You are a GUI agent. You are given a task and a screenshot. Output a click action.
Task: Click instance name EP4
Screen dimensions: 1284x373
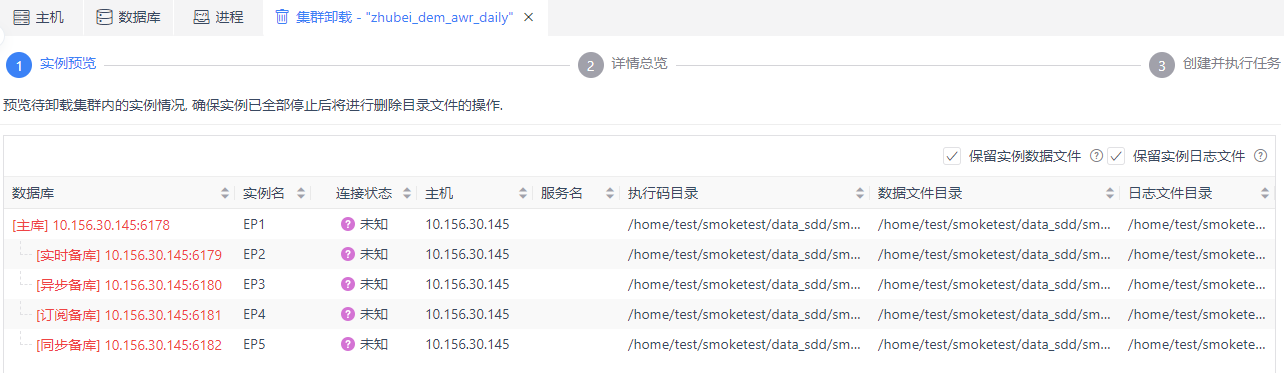tap(254, 314)
